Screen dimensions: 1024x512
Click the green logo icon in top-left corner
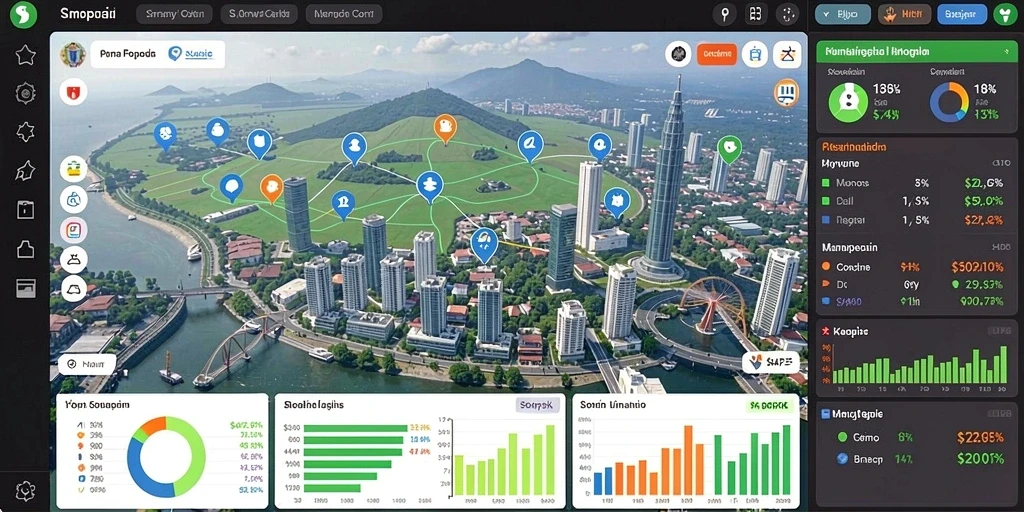coord(24,14)
